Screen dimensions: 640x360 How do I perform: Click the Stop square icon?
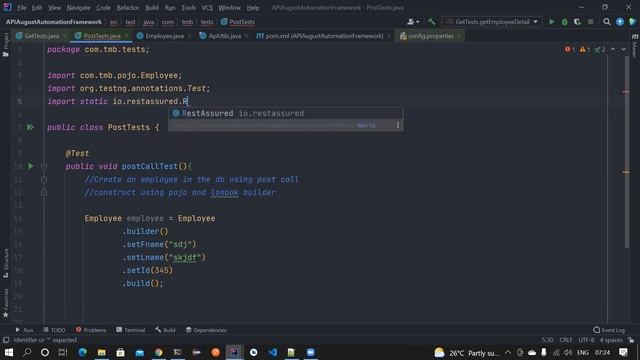tap(591, 22)
